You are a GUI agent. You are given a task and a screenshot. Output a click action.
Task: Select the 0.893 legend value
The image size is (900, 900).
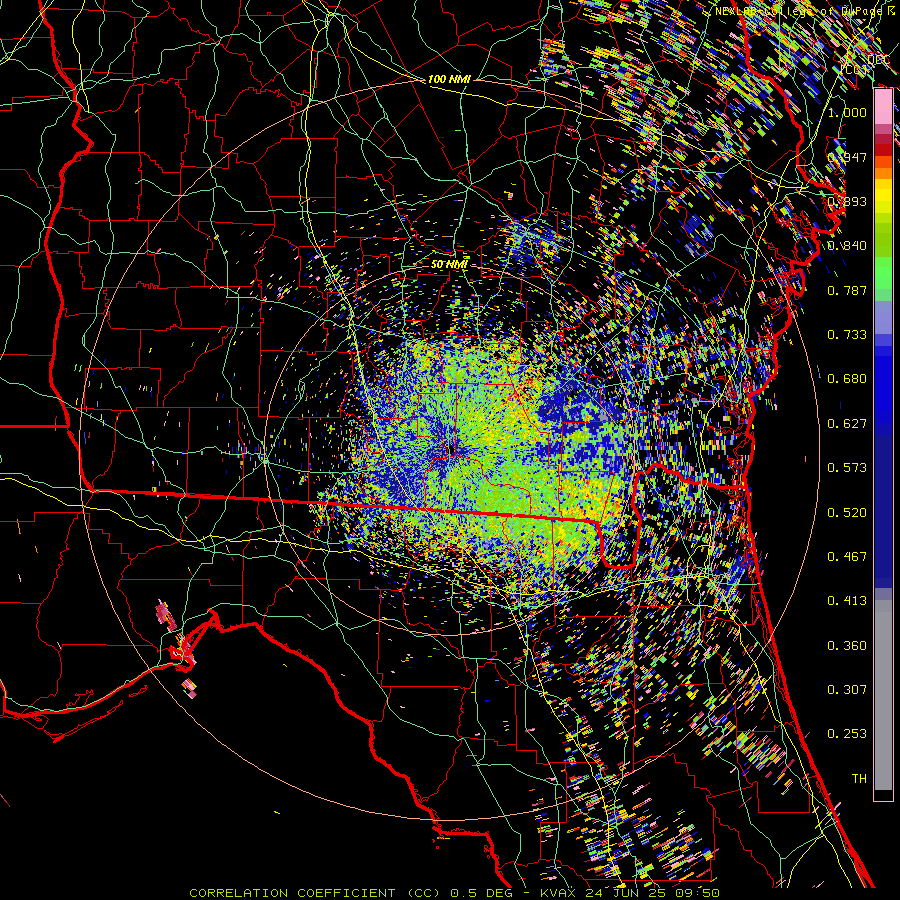(847, 201)
